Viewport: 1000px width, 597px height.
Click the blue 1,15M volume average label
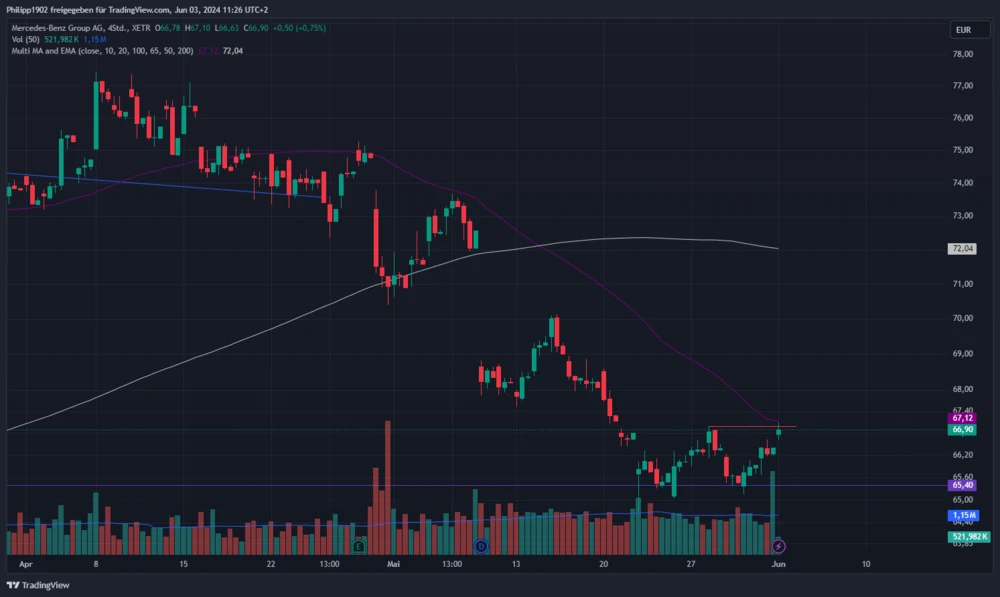click(963, 515)
